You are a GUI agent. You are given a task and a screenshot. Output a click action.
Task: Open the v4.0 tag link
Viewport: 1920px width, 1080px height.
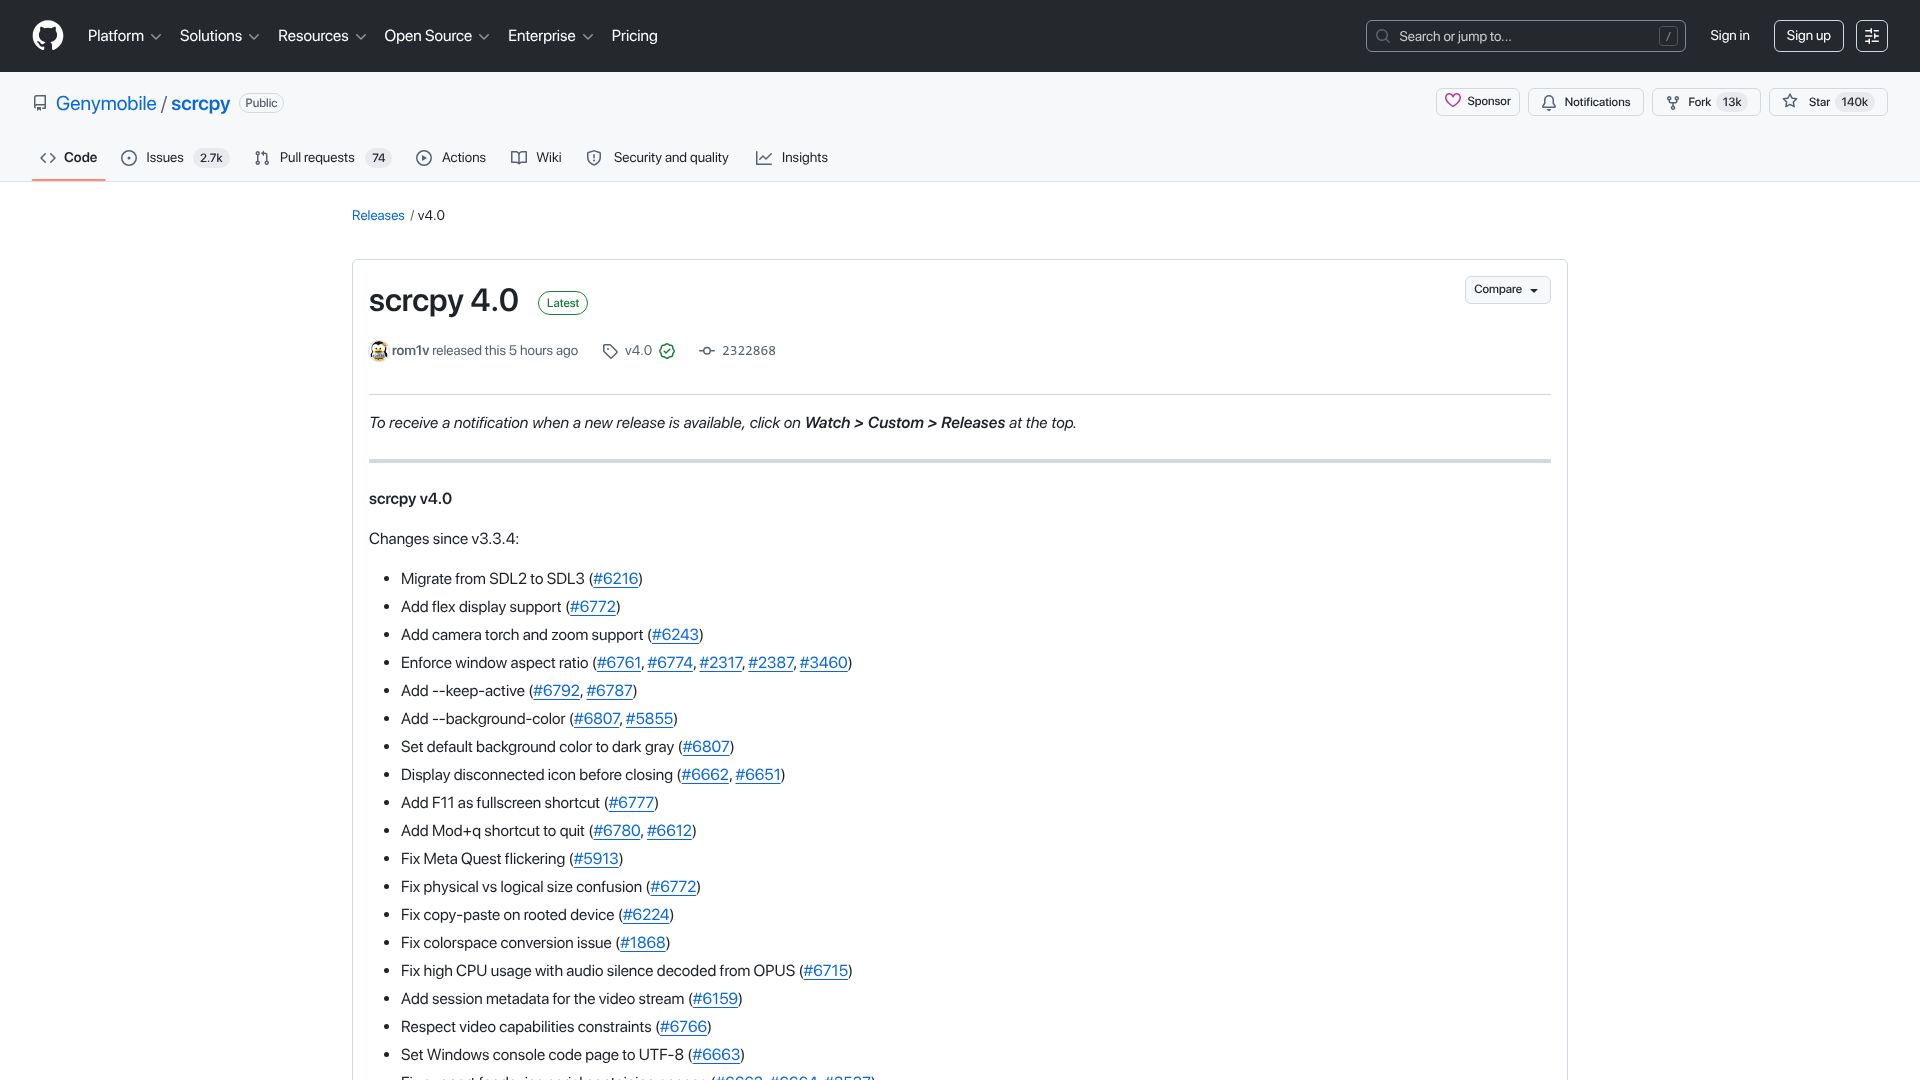point(638,351)
